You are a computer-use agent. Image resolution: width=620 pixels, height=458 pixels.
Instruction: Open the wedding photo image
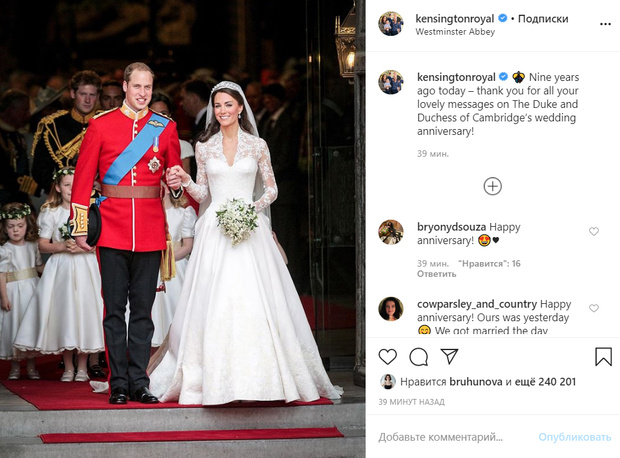(183, 229)
